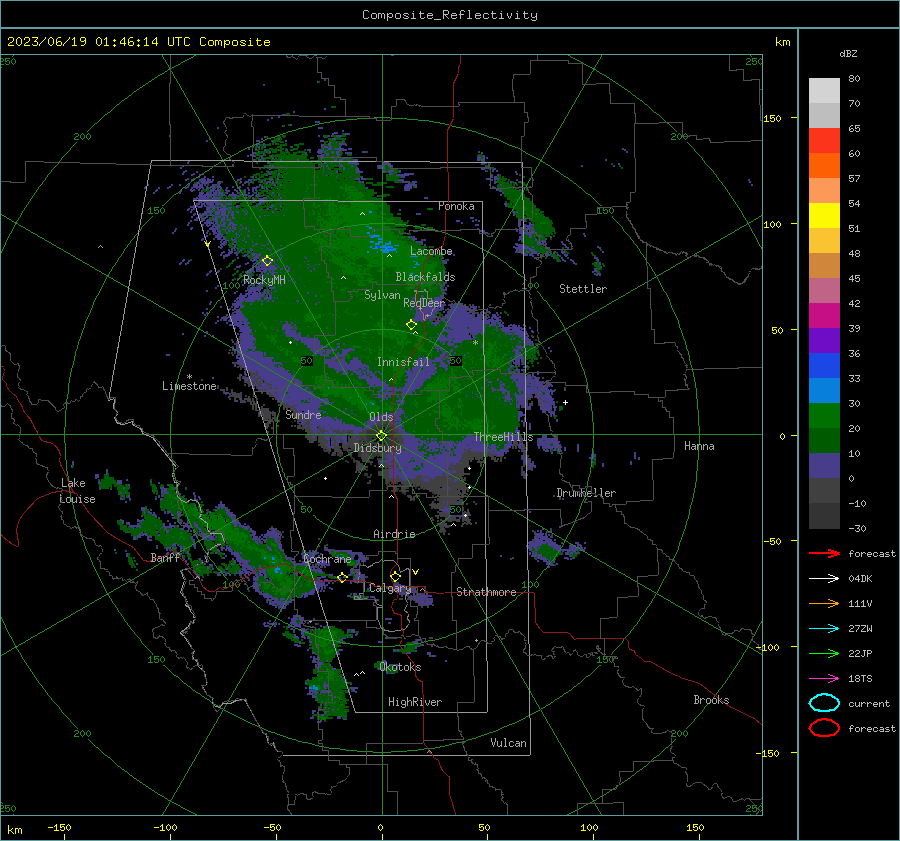The width and height of the screenshot is (900, 841).
Task: Click the RedDeer city label
Action: (x=424, y=303)
